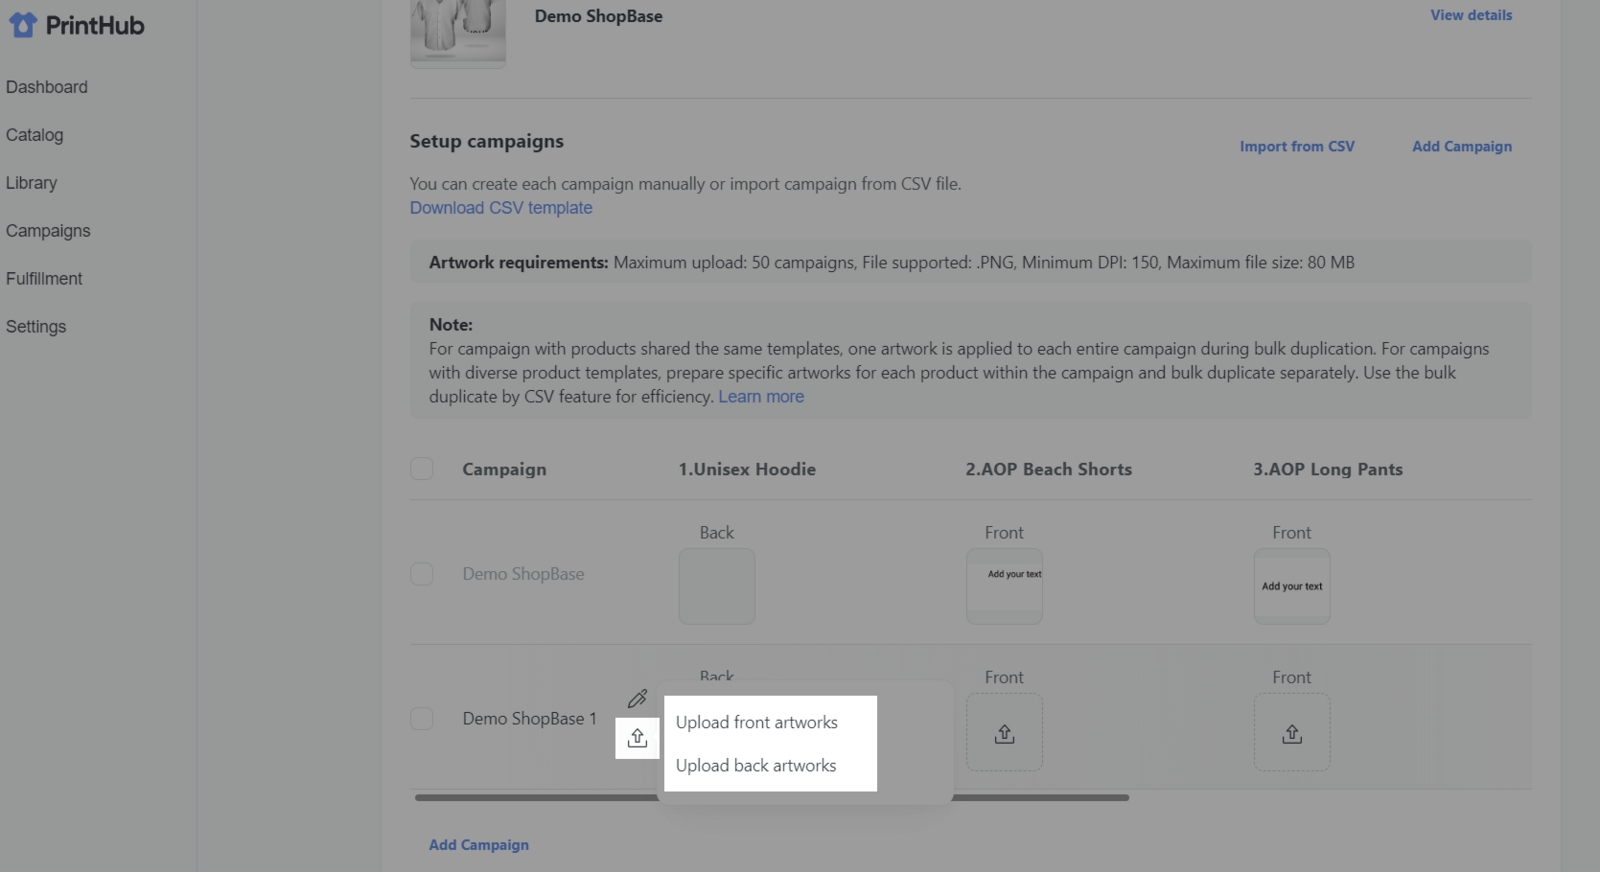Open Library in the sidebar
The image size is (1600, 872).
pos(32,183)
